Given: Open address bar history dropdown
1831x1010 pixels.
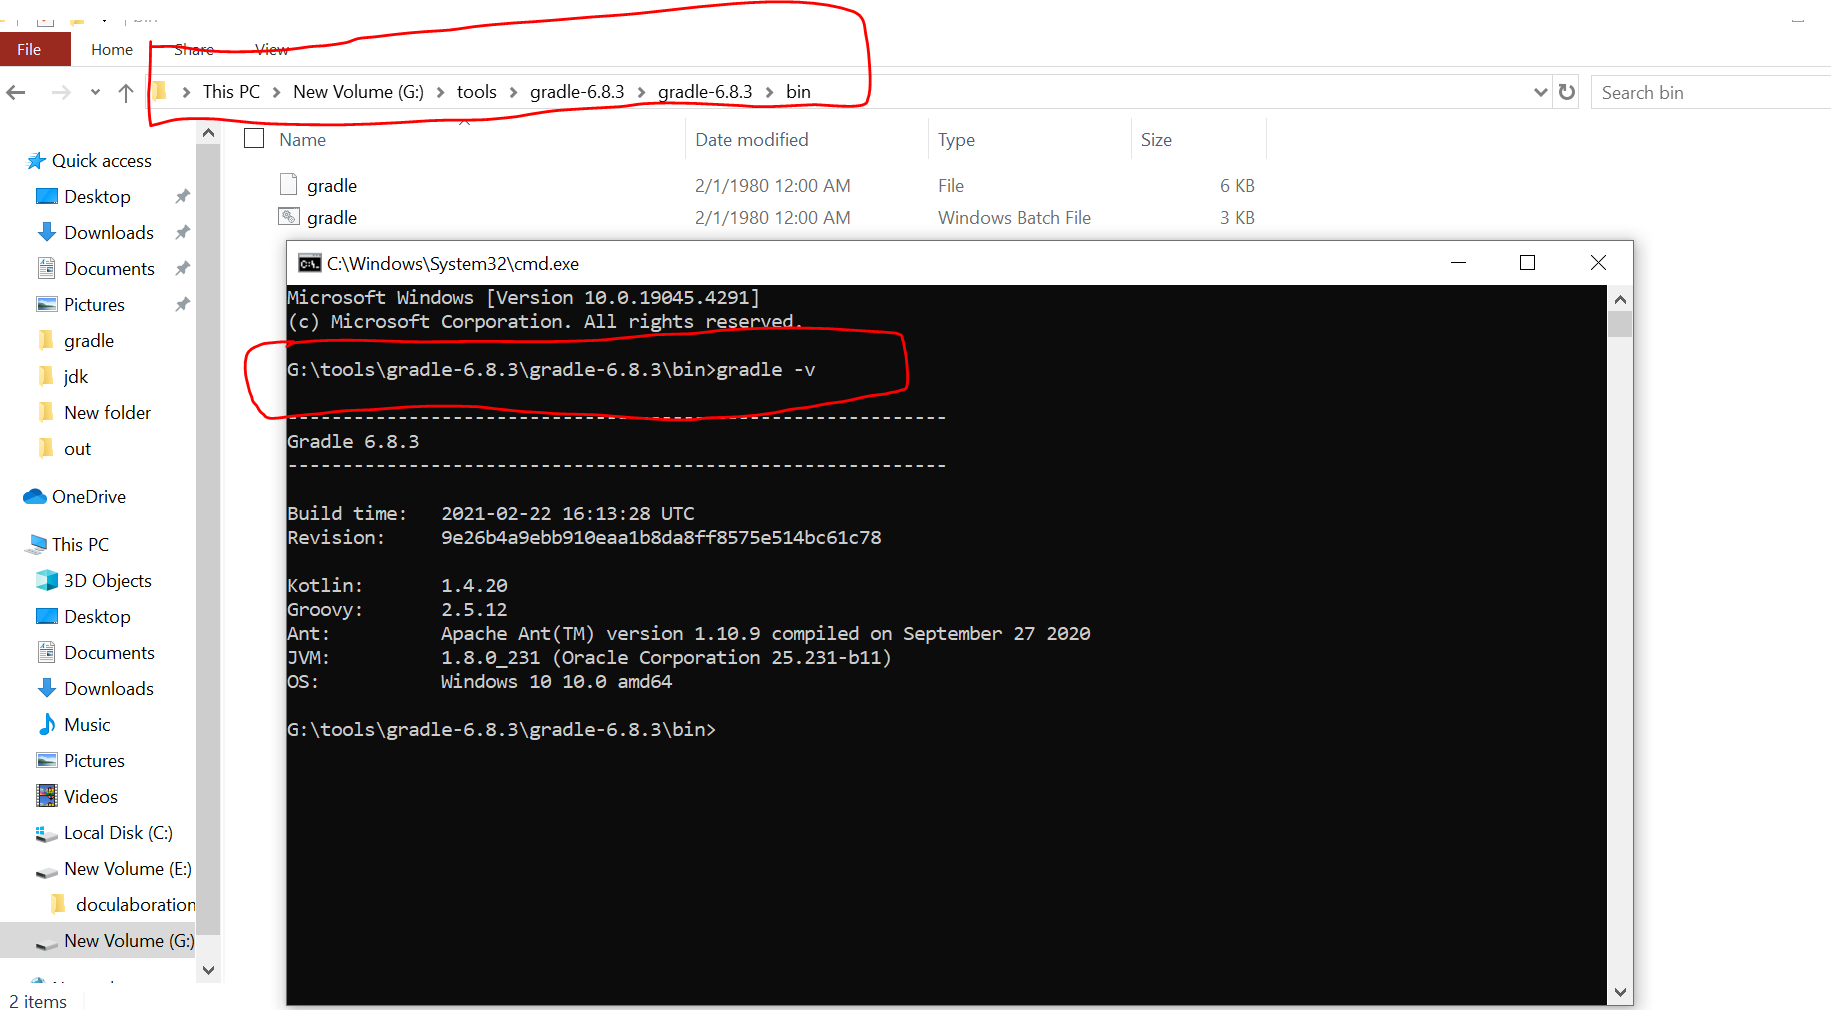Looking at the screenshot, I should click(x=1540, y=92).
